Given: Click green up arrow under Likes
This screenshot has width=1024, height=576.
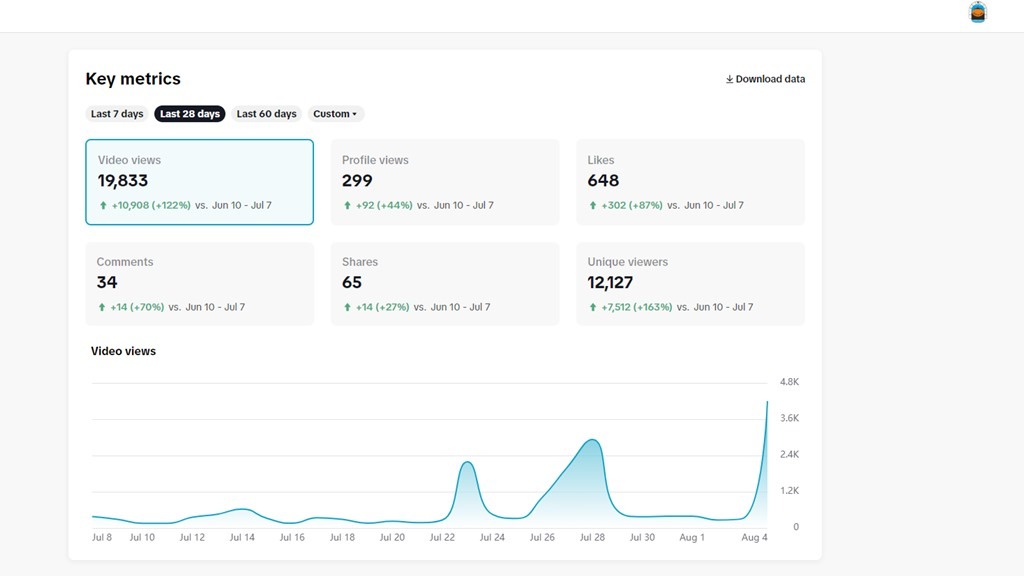Looking at the screenshot, I should [593, 206].
